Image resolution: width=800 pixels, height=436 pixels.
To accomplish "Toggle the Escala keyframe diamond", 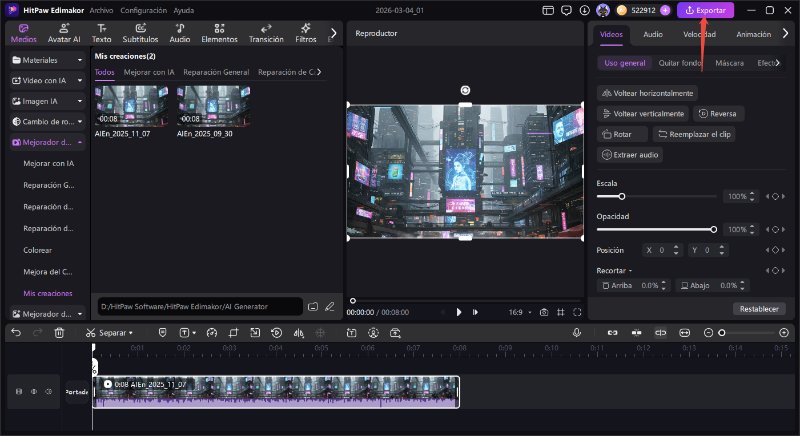I will [x=774, y=196].
